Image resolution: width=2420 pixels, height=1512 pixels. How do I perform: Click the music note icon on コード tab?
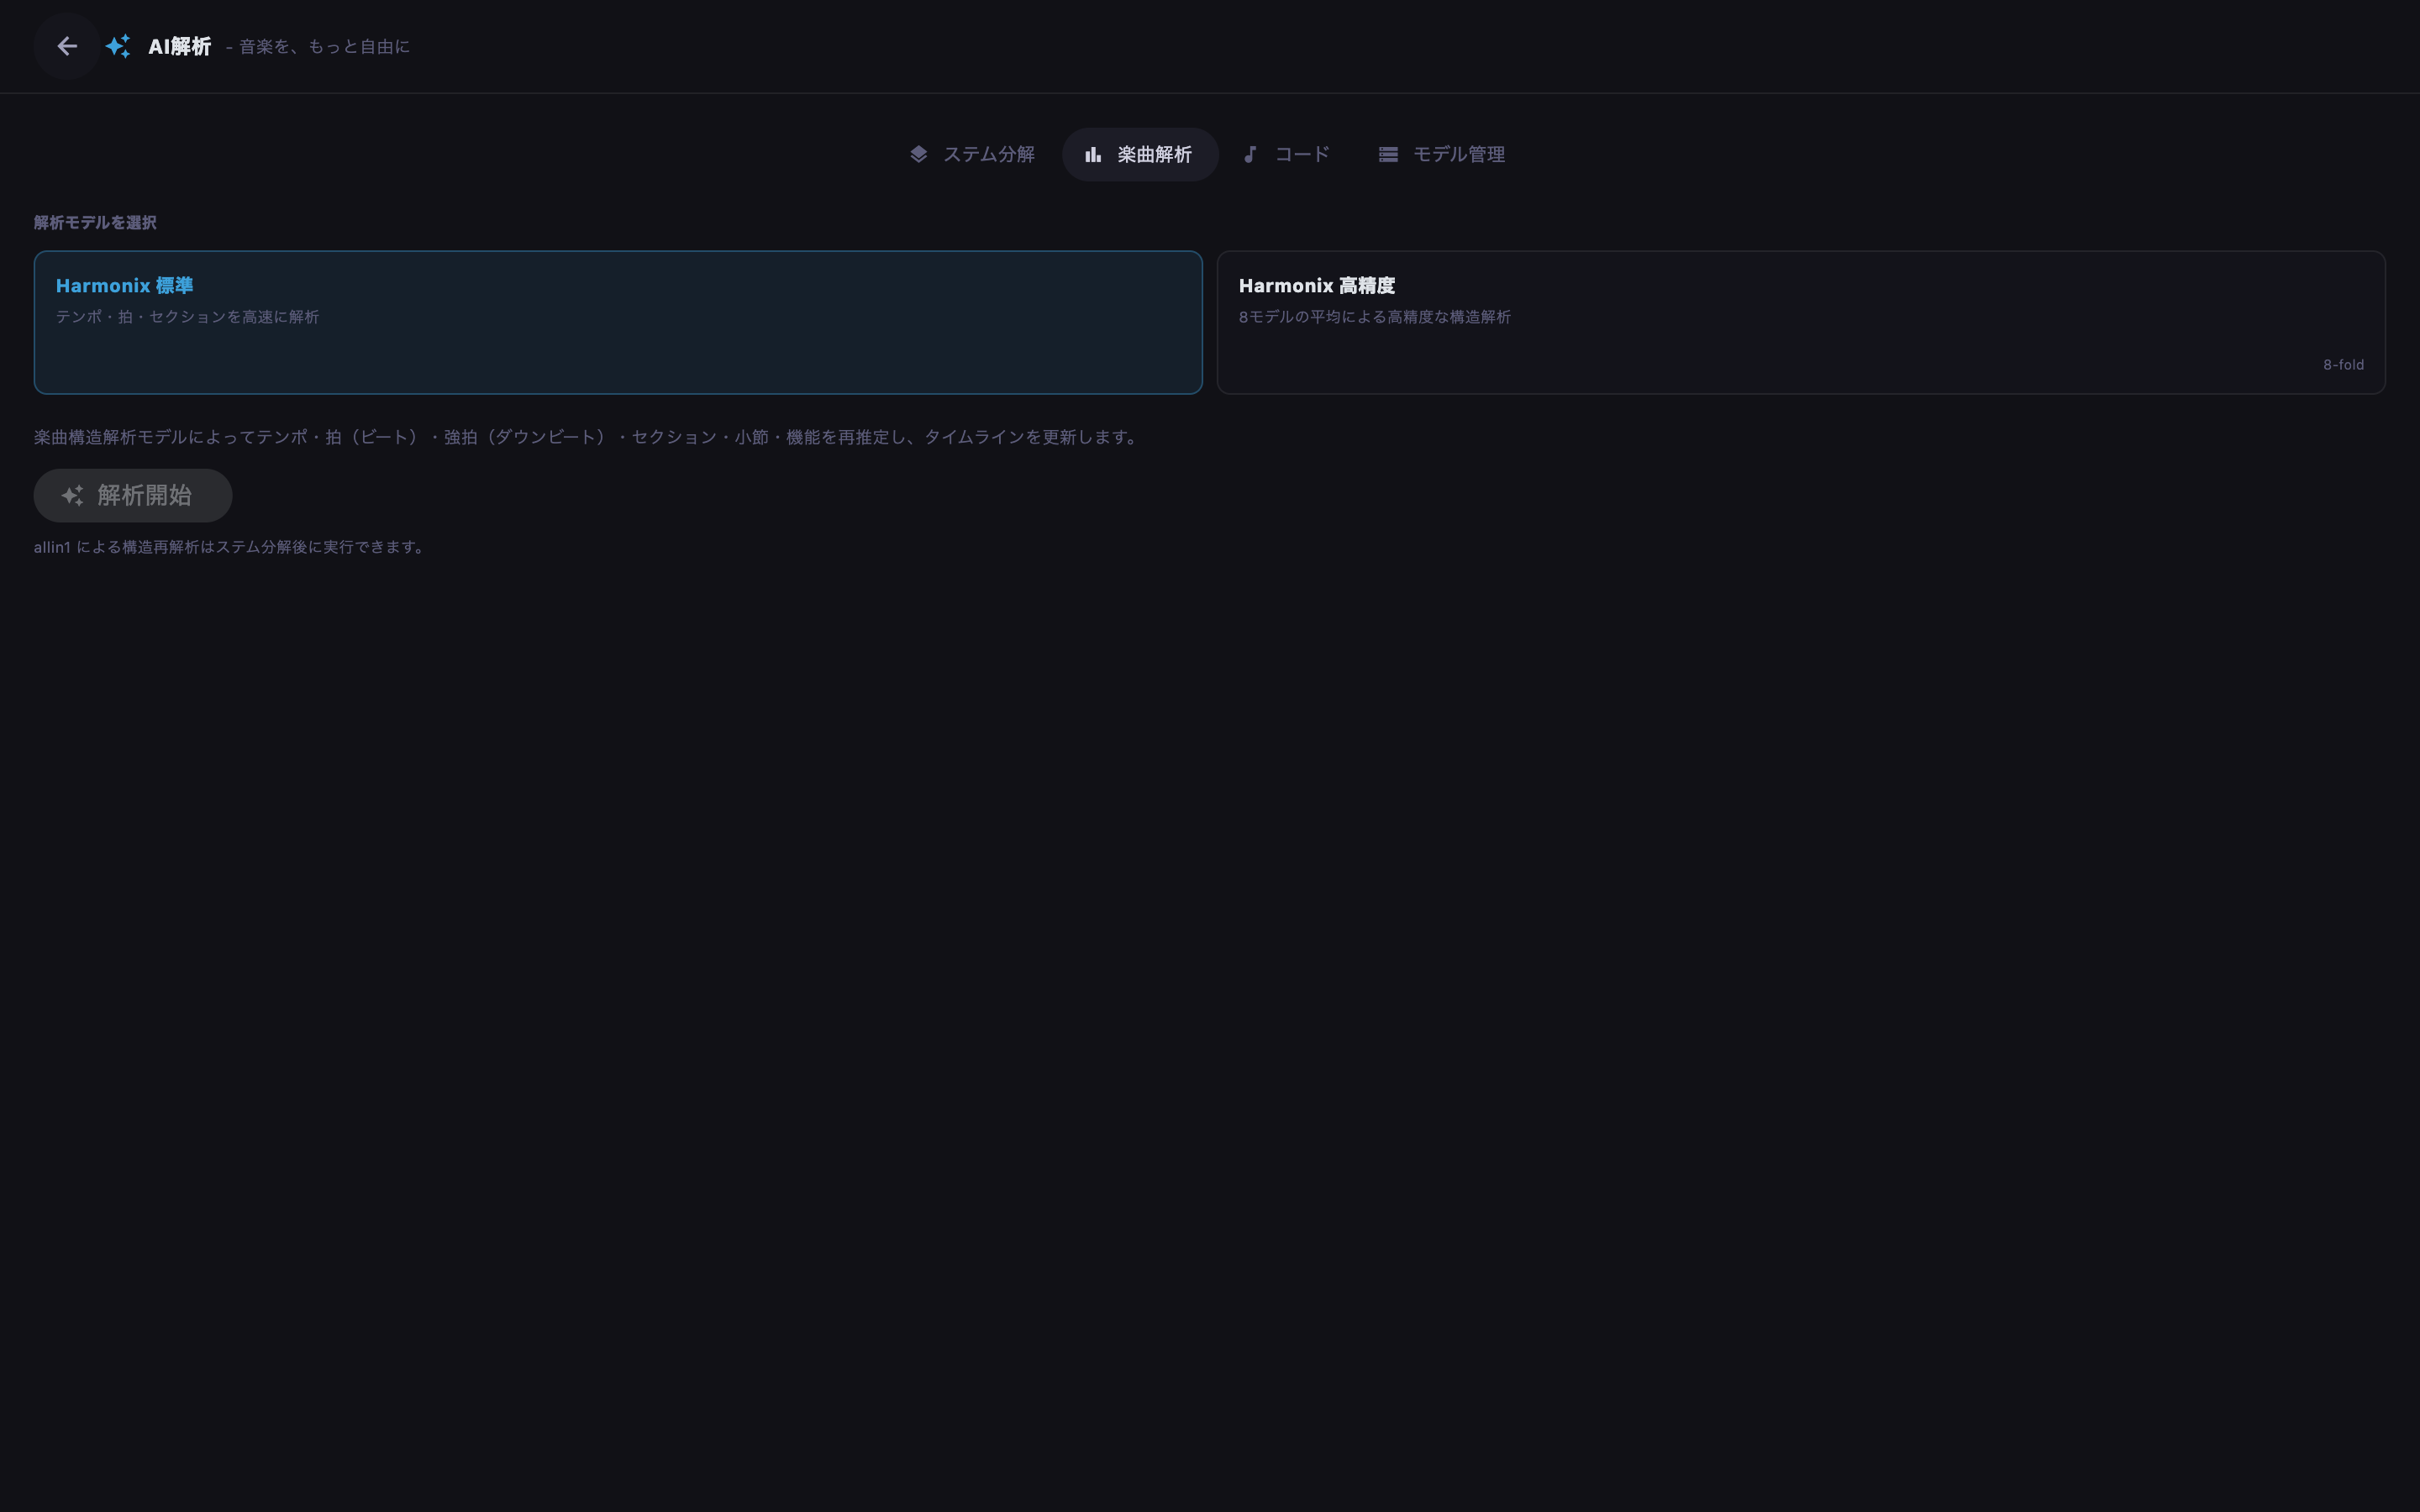(1250, 154)
